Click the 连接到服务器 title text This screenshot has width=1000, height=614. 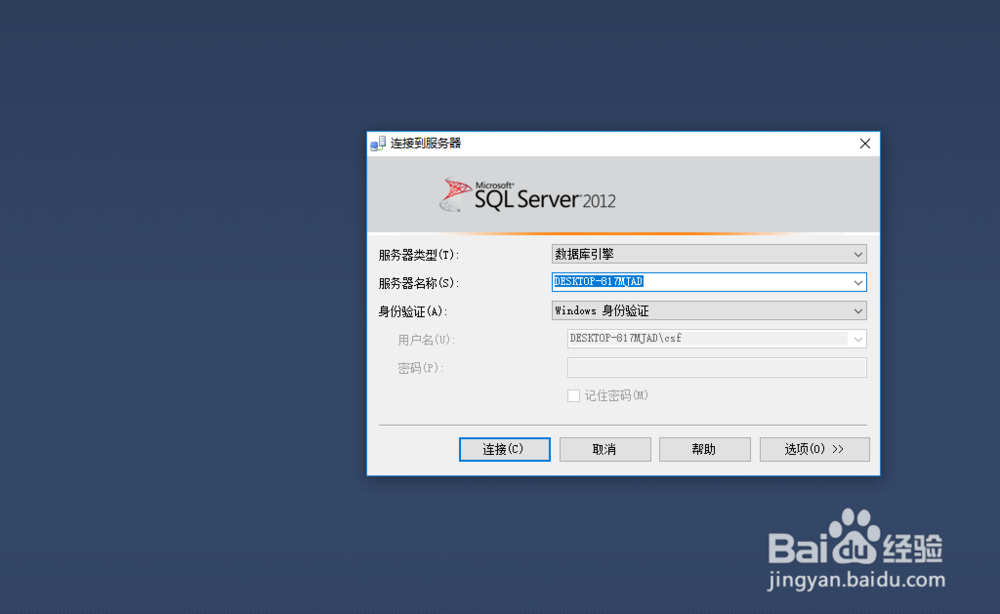click(425, 143)
